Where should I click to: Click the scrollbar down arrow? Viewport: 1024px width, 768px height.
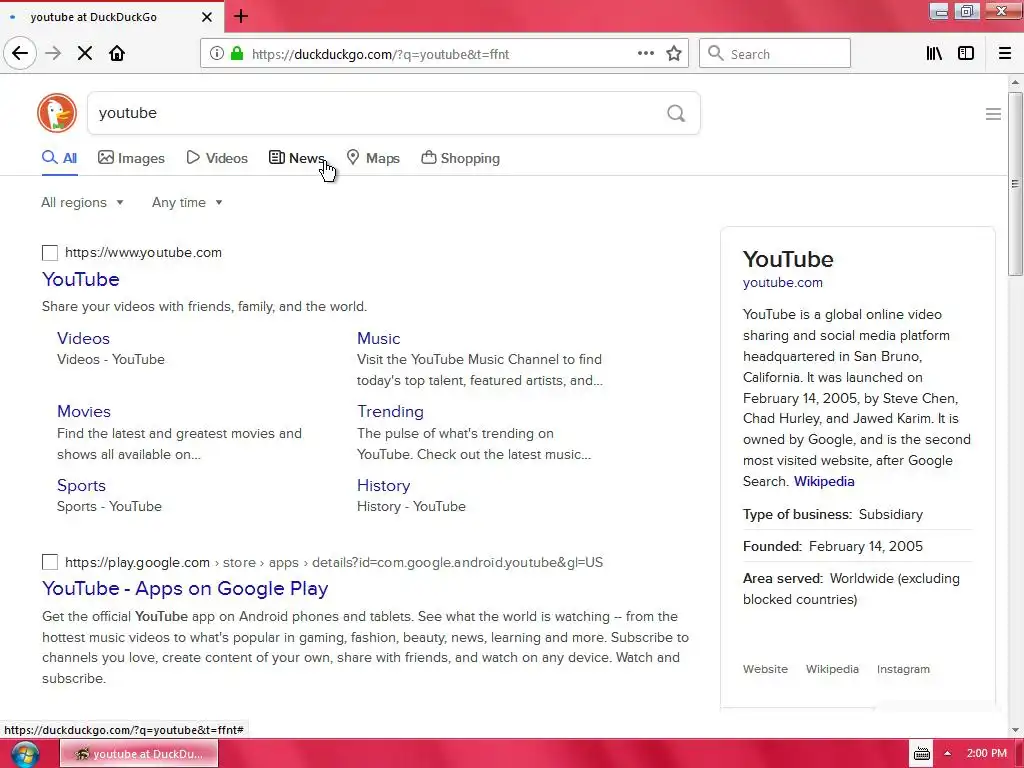(x=1015, y=729)
